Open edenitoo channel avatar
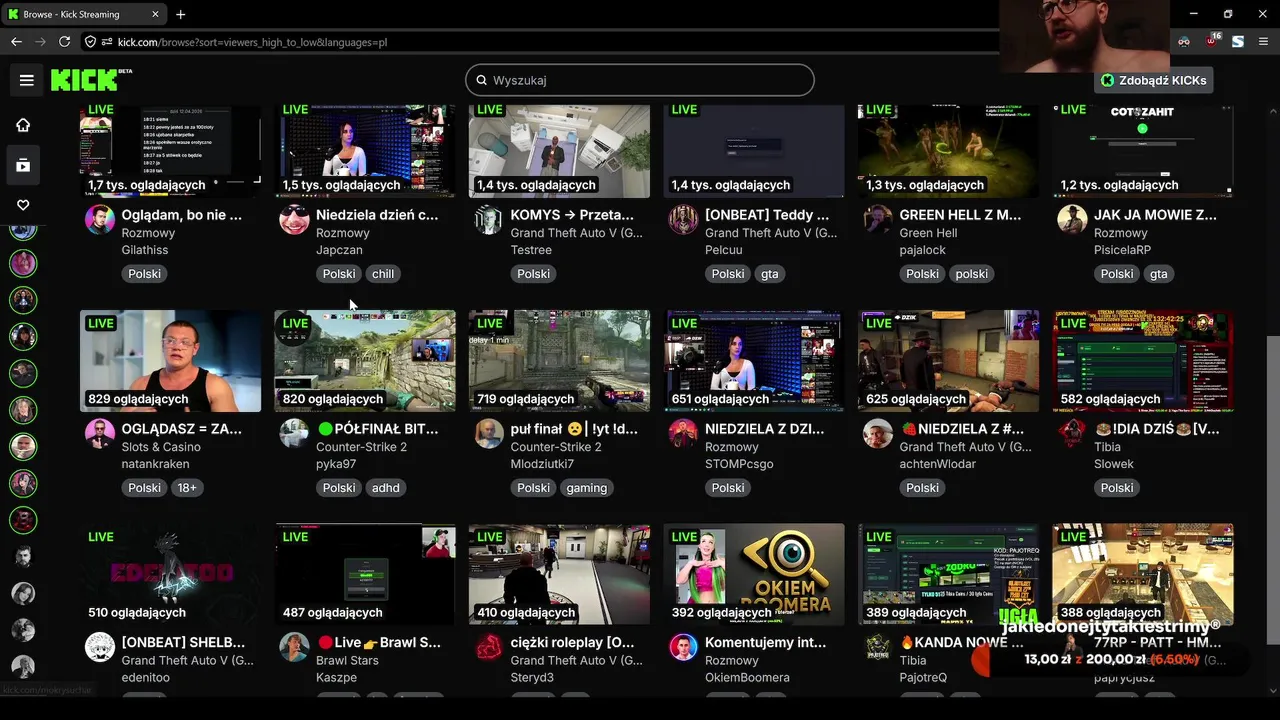Viewport: 1280px width, 720px height. (100, 647)
